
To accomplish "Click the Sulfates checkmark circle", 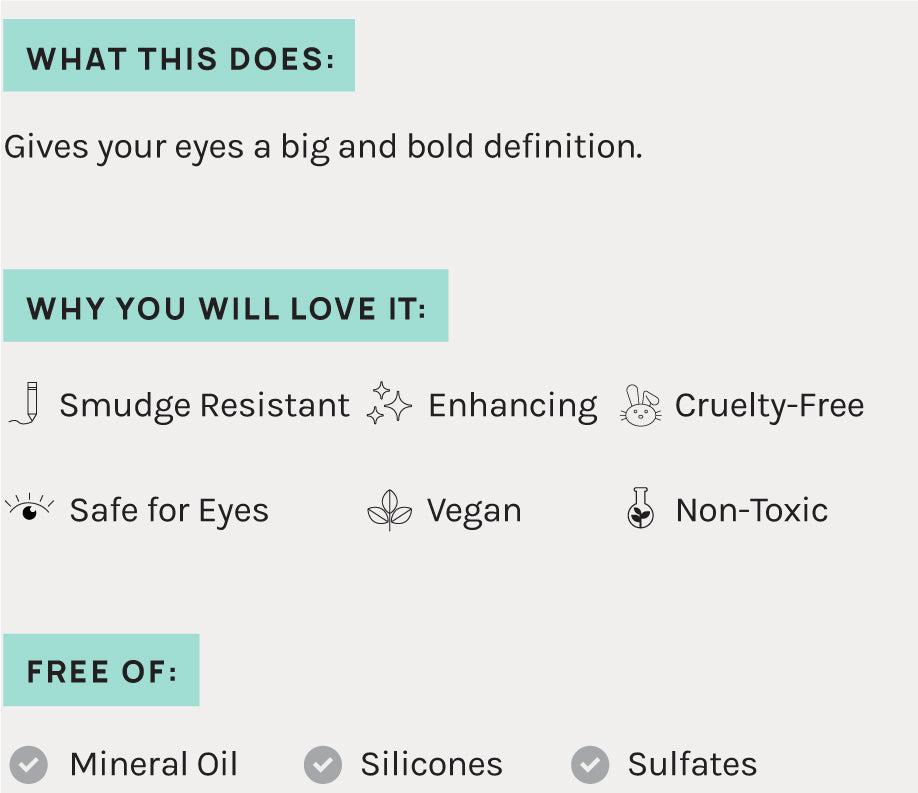I will point(590,765).
